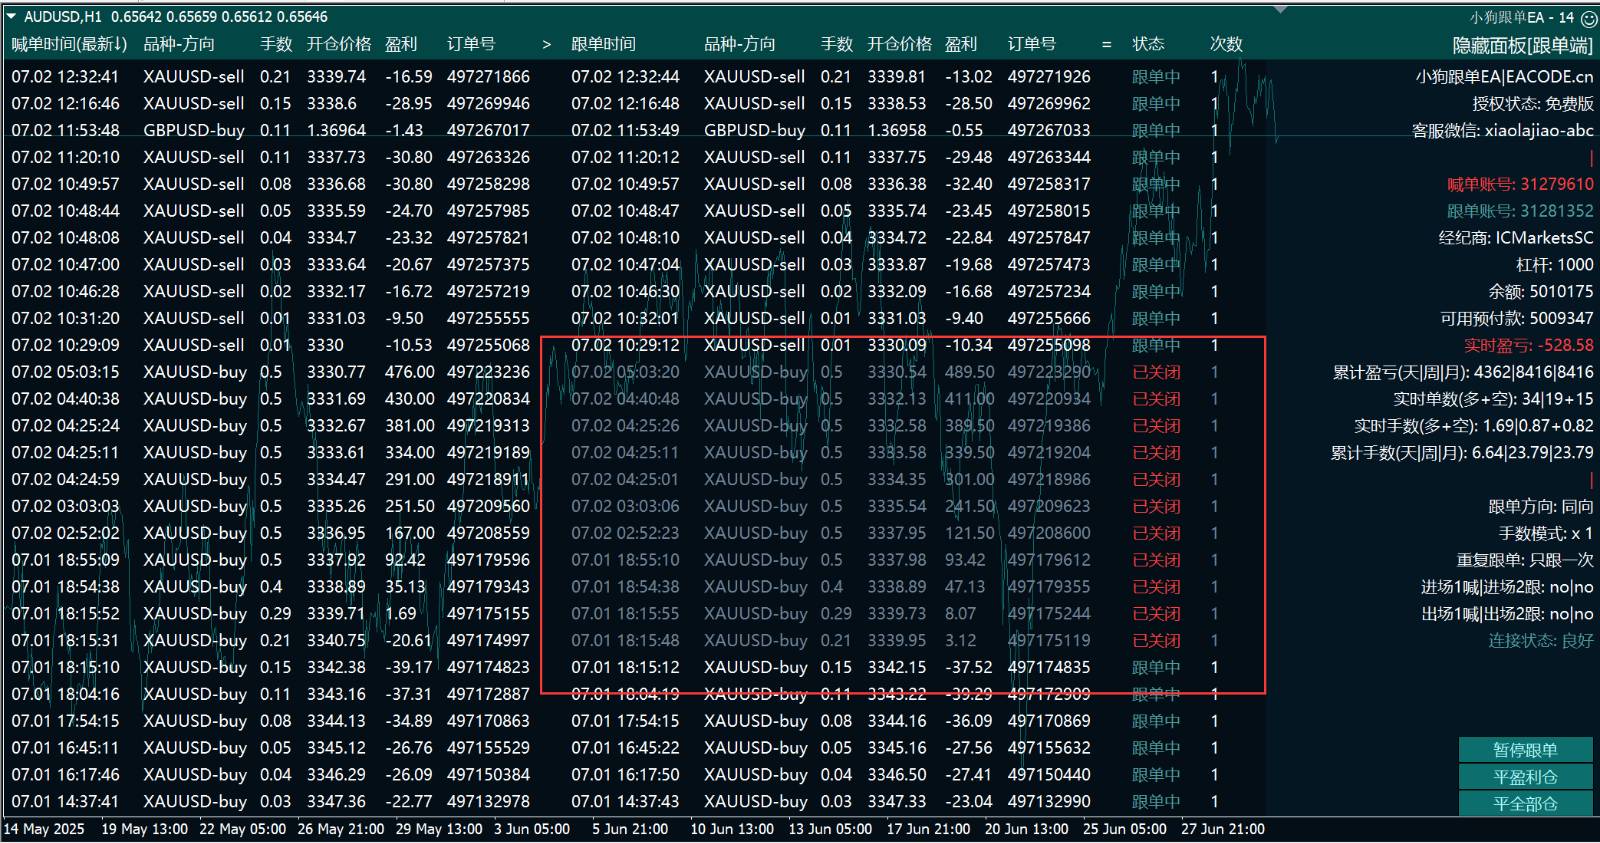Click 累计手数(天|周|月) line
This screenshot has height=843, width=1600.
pos(1462,453)
